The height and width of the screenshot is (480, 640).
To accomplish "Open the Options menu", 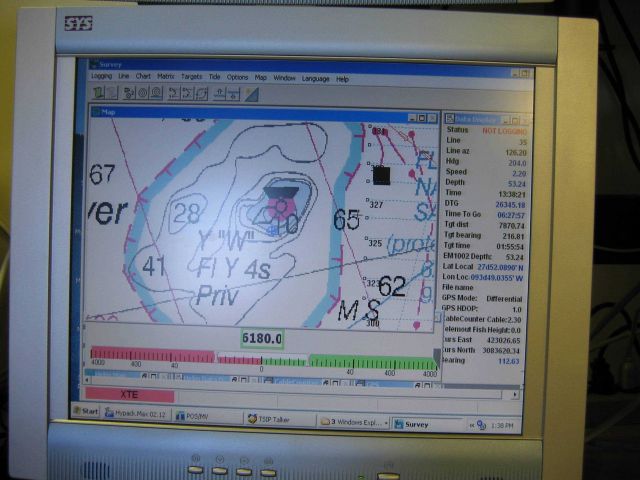I will point(238,77).
